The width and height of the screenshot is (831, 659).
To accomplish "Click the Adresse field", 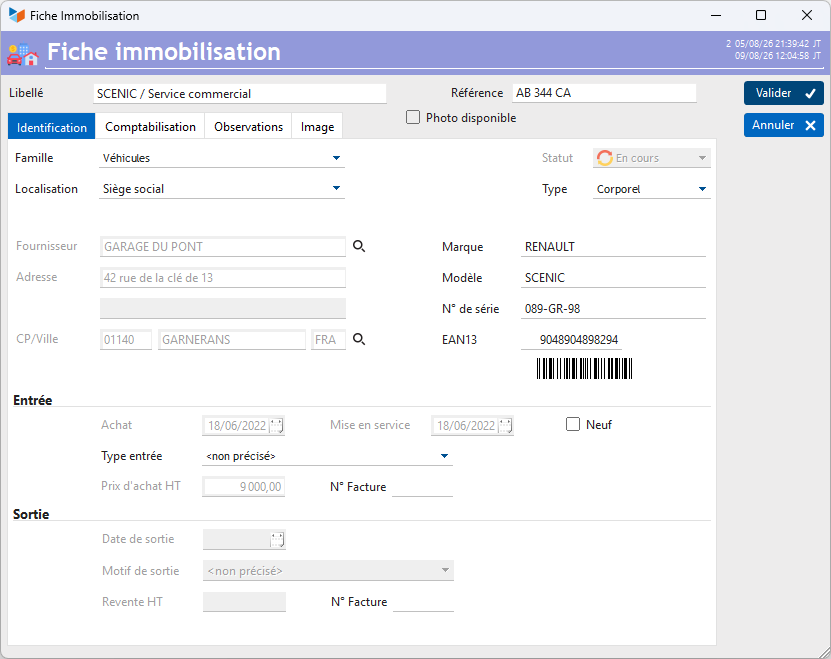I will coord(223,278).
